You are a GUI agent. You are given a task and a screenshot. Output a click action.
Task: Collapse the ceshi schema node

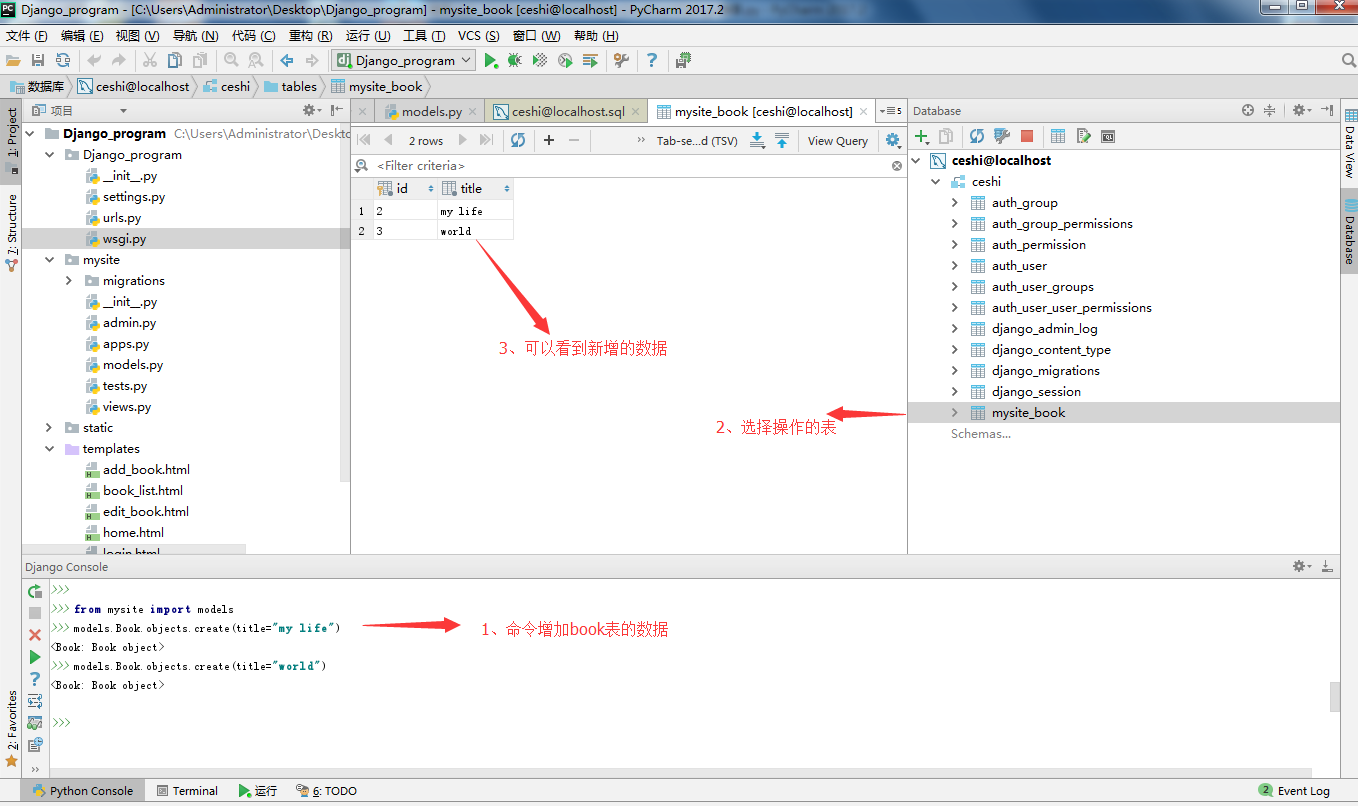click(936, 182)
